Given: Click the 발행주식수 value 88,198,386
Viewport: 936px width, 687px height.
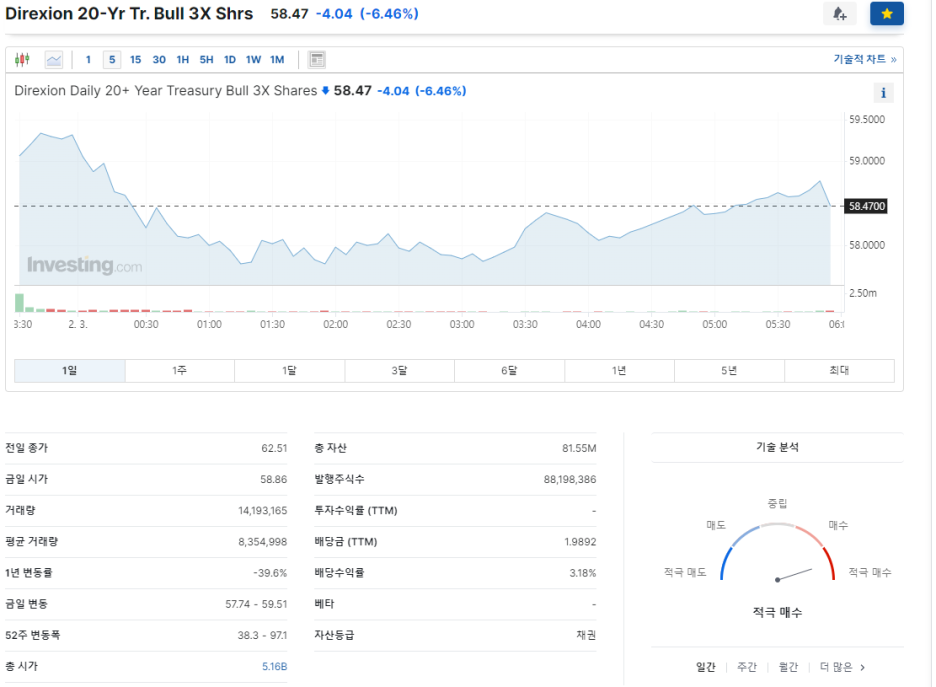Looking at the screenshot, I should (570, 479).
